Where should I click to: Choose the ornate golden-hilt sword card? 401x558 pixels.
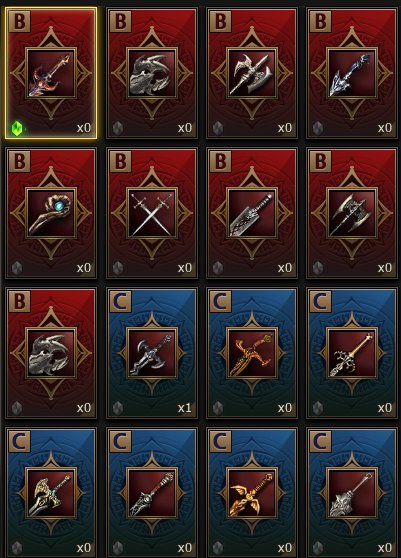pyautogui.click(x=352, y=353)
